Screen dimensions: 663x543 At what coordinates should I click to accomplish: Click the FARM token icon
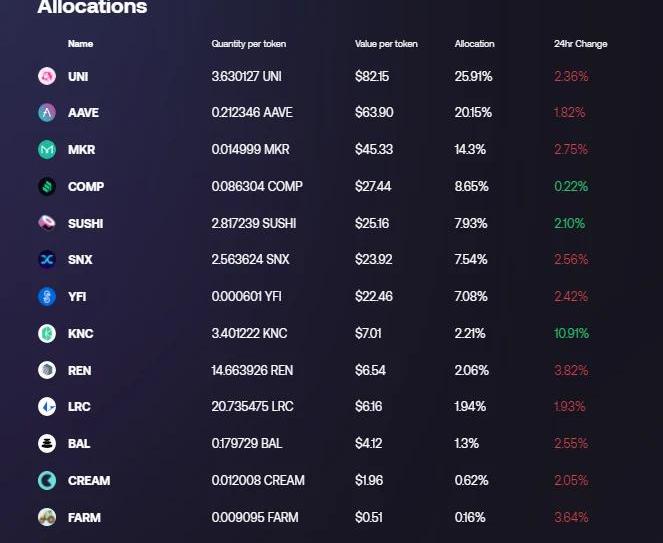pyautogui.click(x=47, y=517)
